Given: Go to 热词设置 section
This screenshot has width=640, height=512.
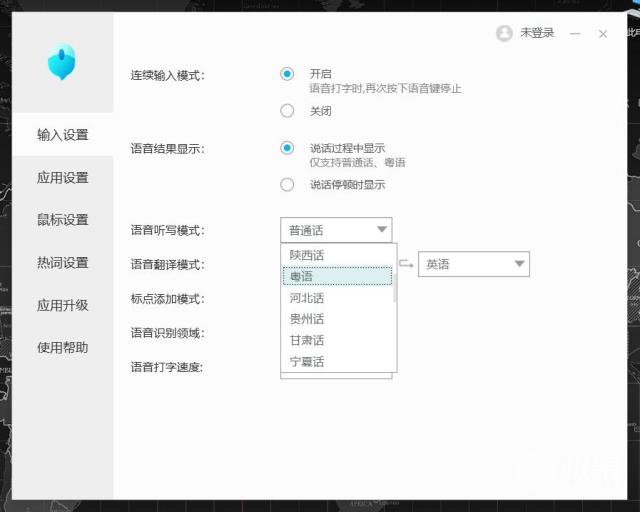Looking at the screenshot, I should pos(62,263).
